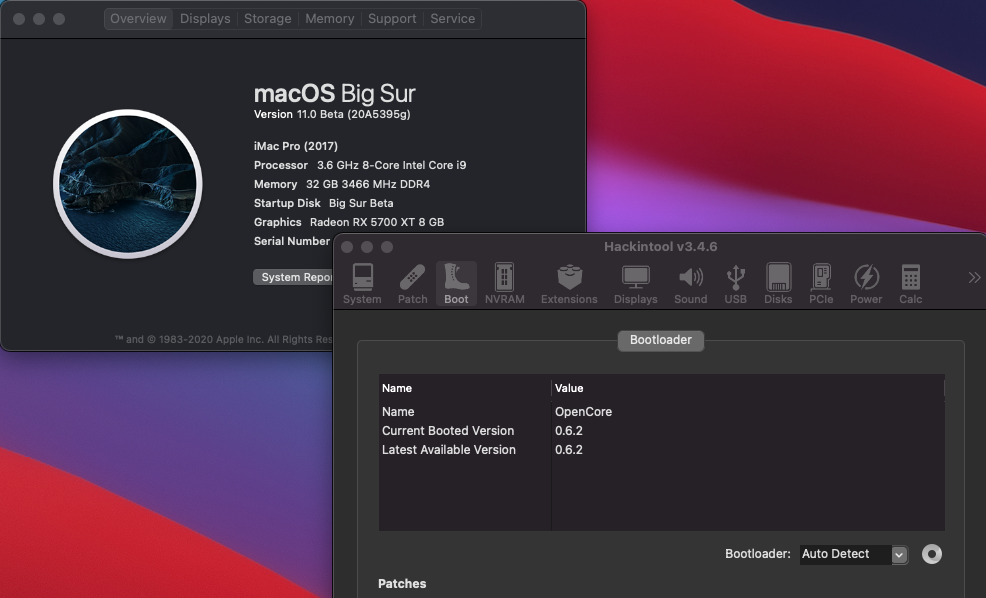The height and width of the screenshot is (598, 986).
Task: Open the Disks section in Hackintool
Action: click(778, 284)
